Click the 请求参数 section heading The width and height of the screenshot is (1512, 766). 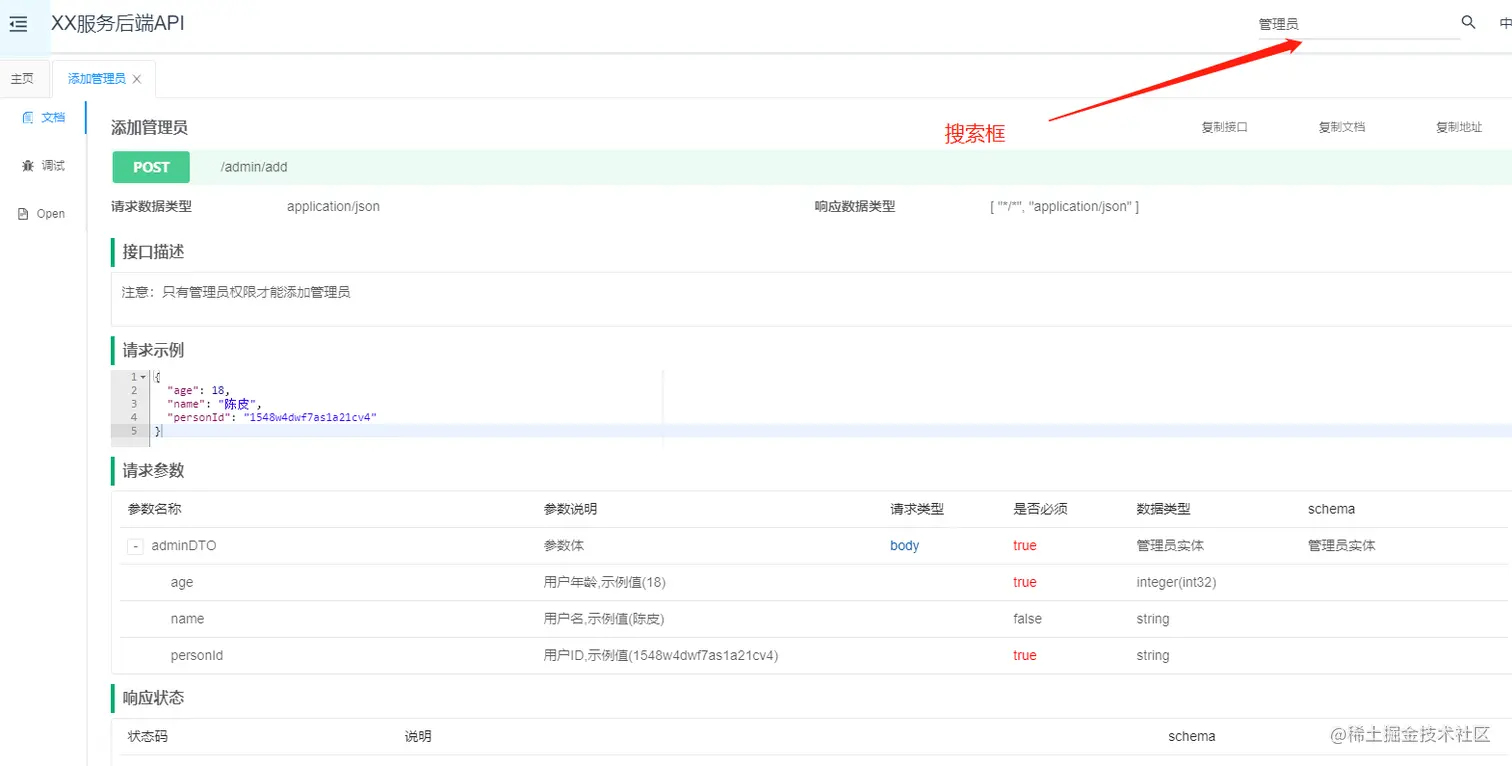coord(153,471)
